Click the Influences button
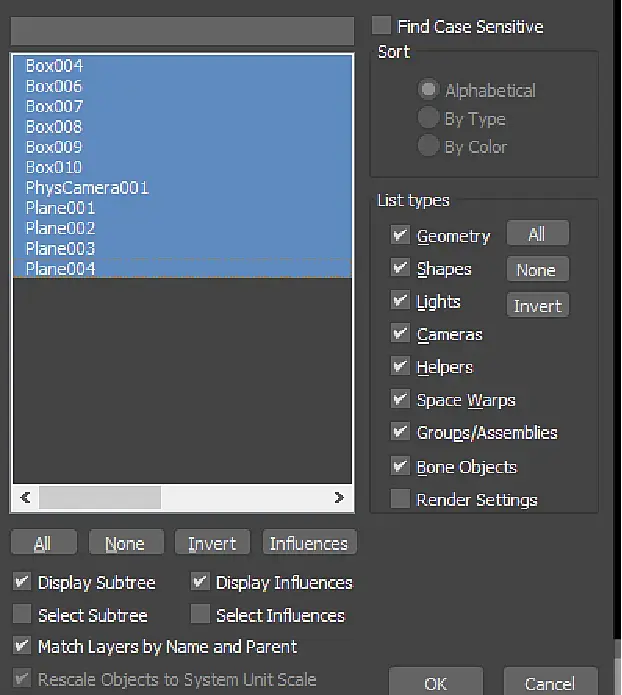622x695 pixels. [309, 543]
